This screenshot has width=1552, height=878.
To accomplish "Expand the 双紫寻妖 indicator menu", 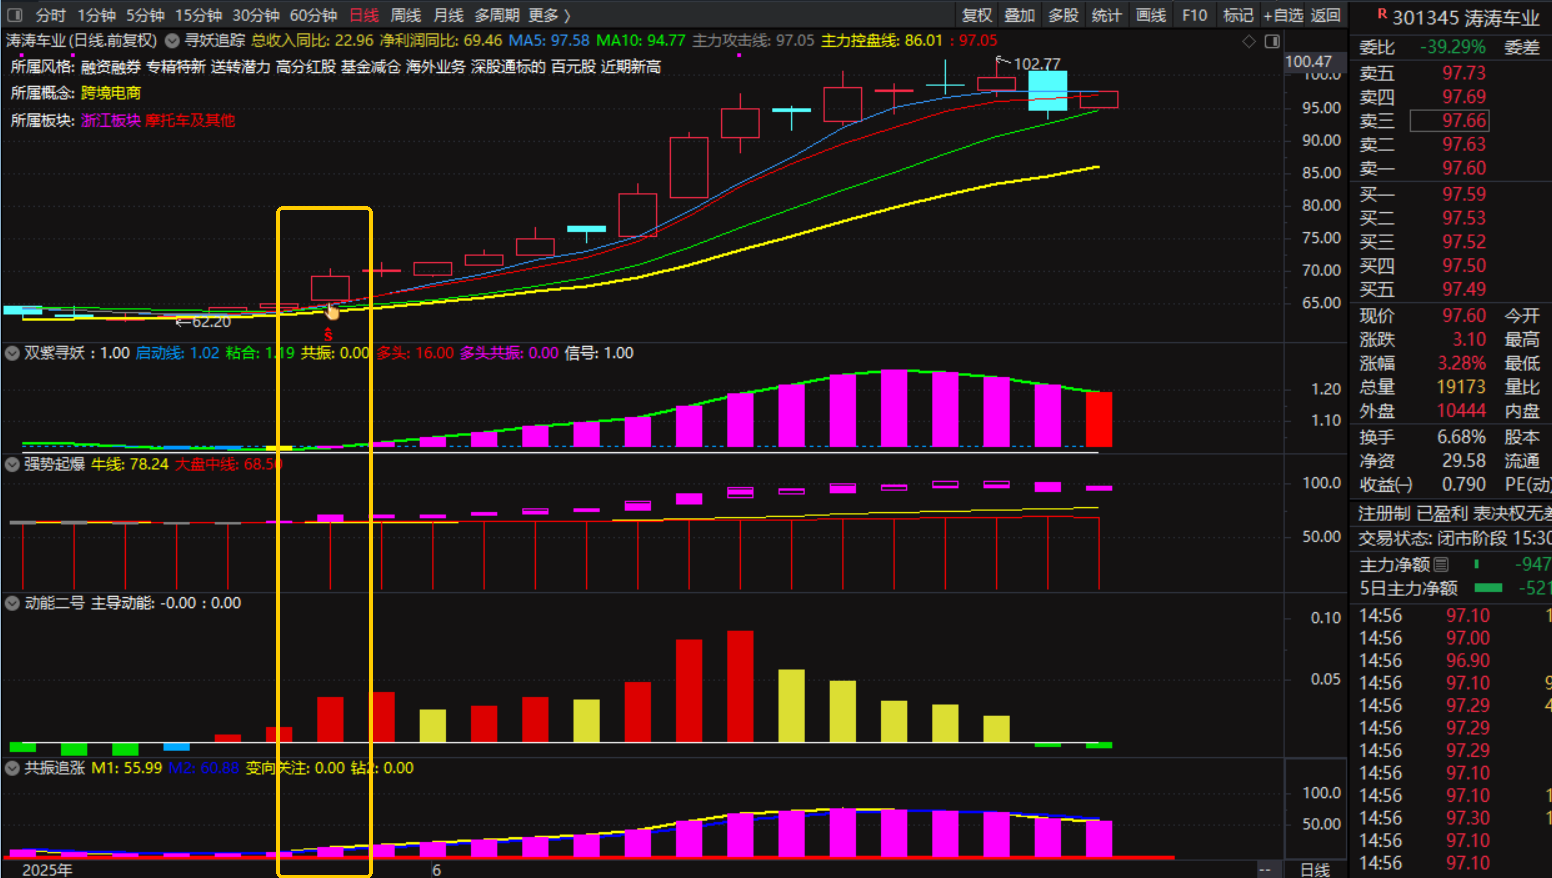I will point(12,353).
